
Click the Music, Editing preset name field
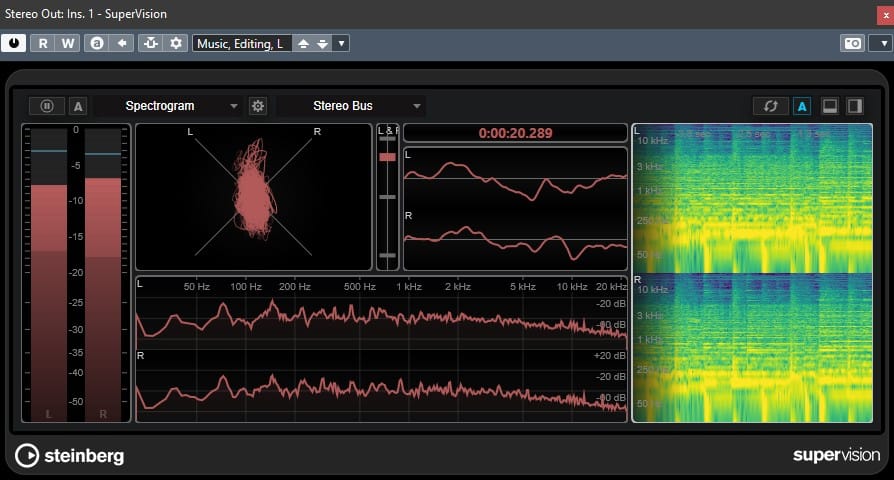pos(240,43)
